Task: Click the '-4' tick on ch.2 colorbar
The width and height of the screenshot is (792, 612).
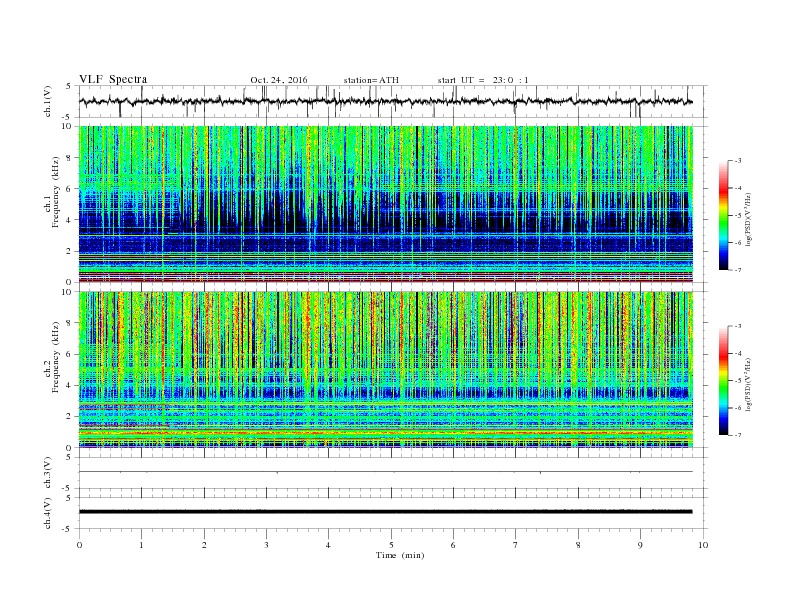Action: click(x=737, y=353)
